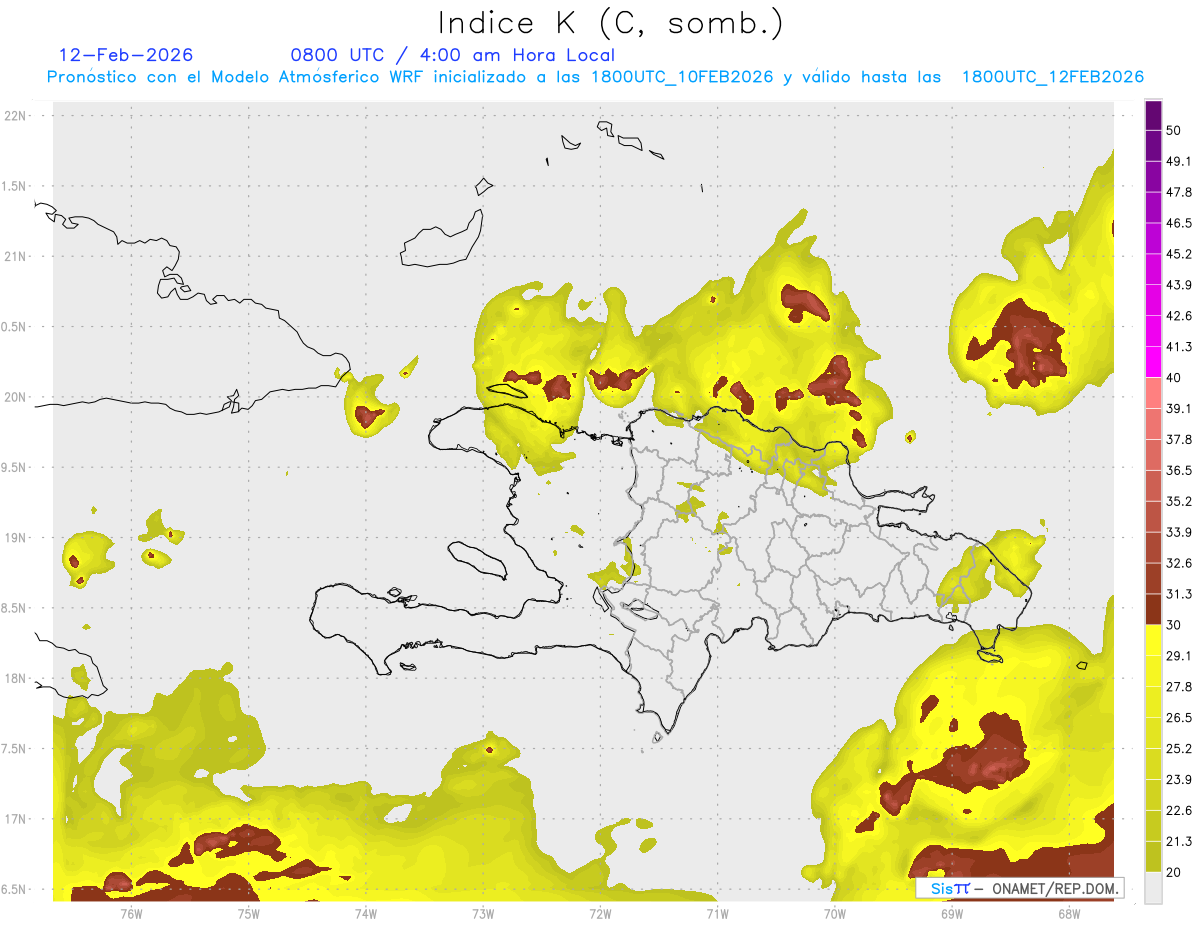Click the colorbar value '39.1'
Image resolution: width=1200 pixels, height=927 pixels.
[1179, 409]
